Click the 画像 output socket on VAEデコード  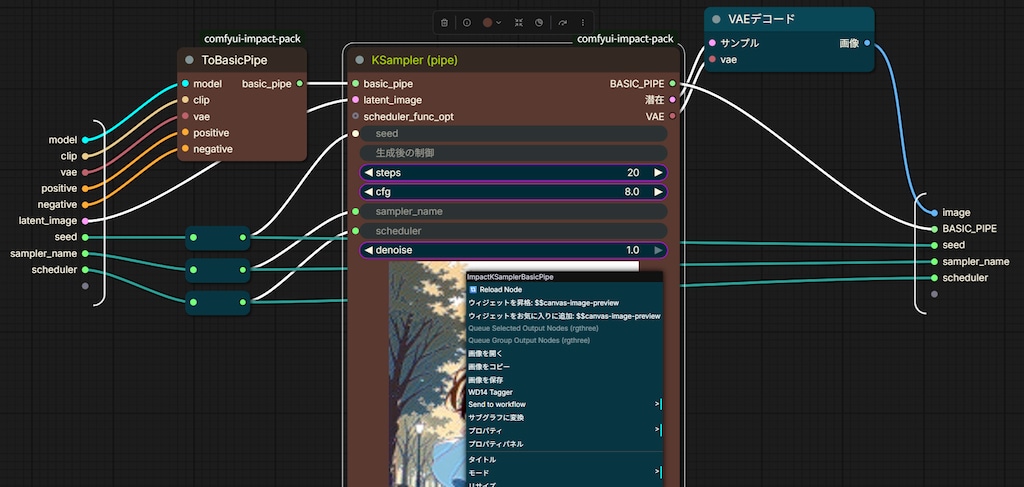[x=867, y=43]
